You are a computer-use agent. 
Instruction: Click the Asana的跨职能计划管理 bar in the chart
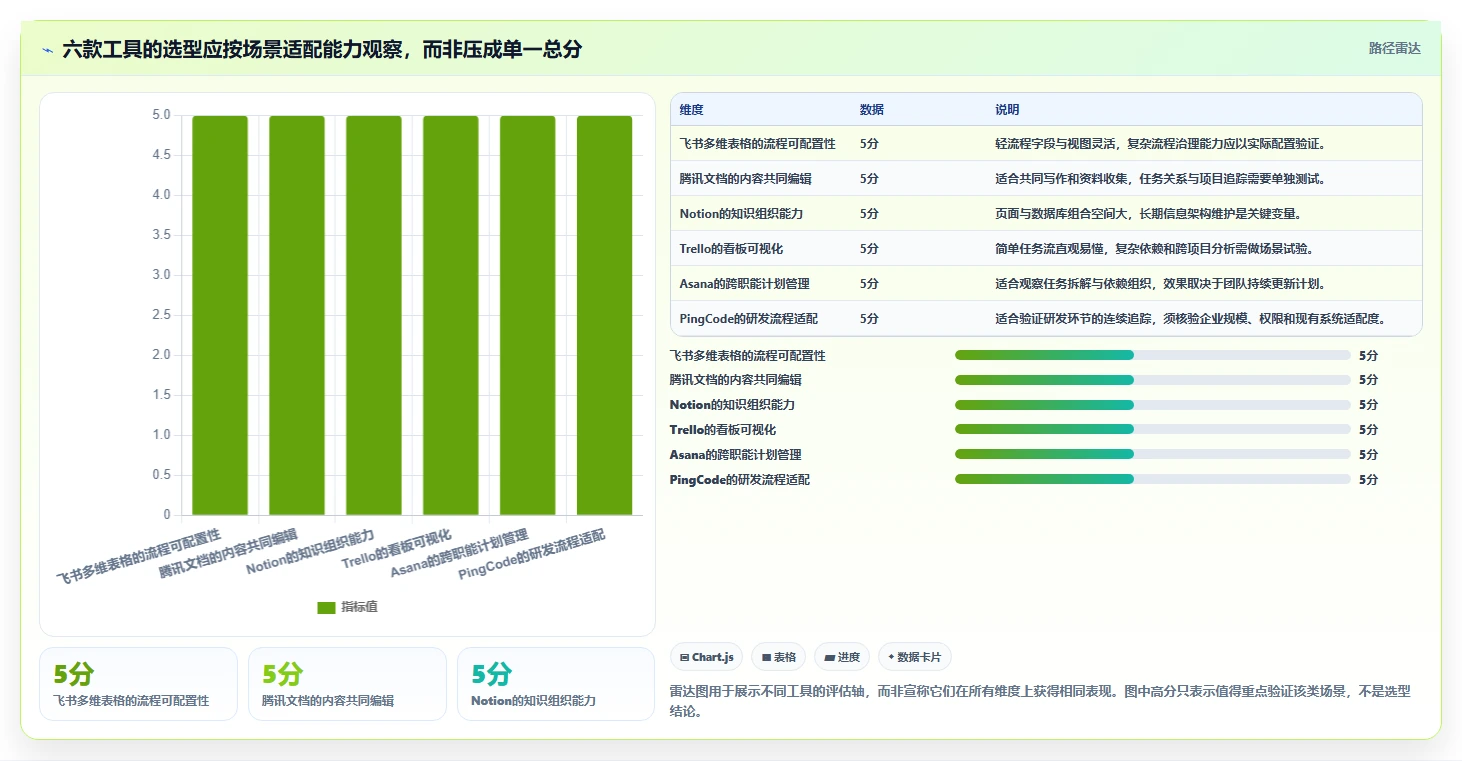(x=527, y=315)
